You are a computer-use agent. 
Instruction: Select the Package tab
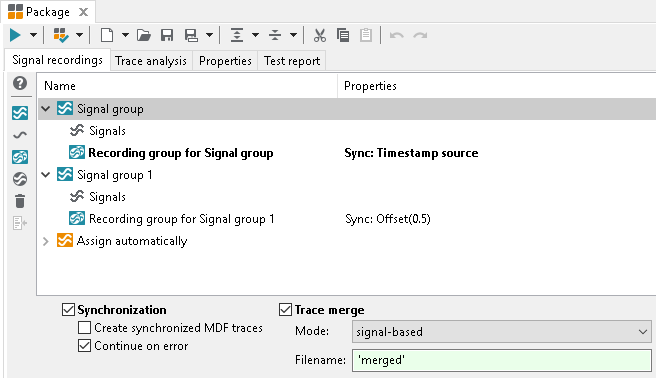(x=48, y=12)
